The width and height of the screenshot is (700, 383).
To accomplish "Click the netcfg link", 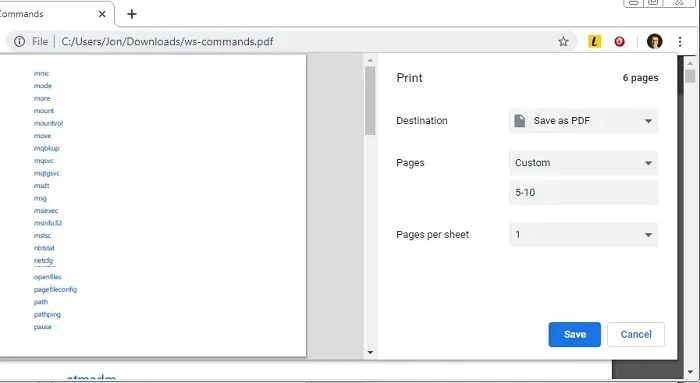I will point(43,261).
